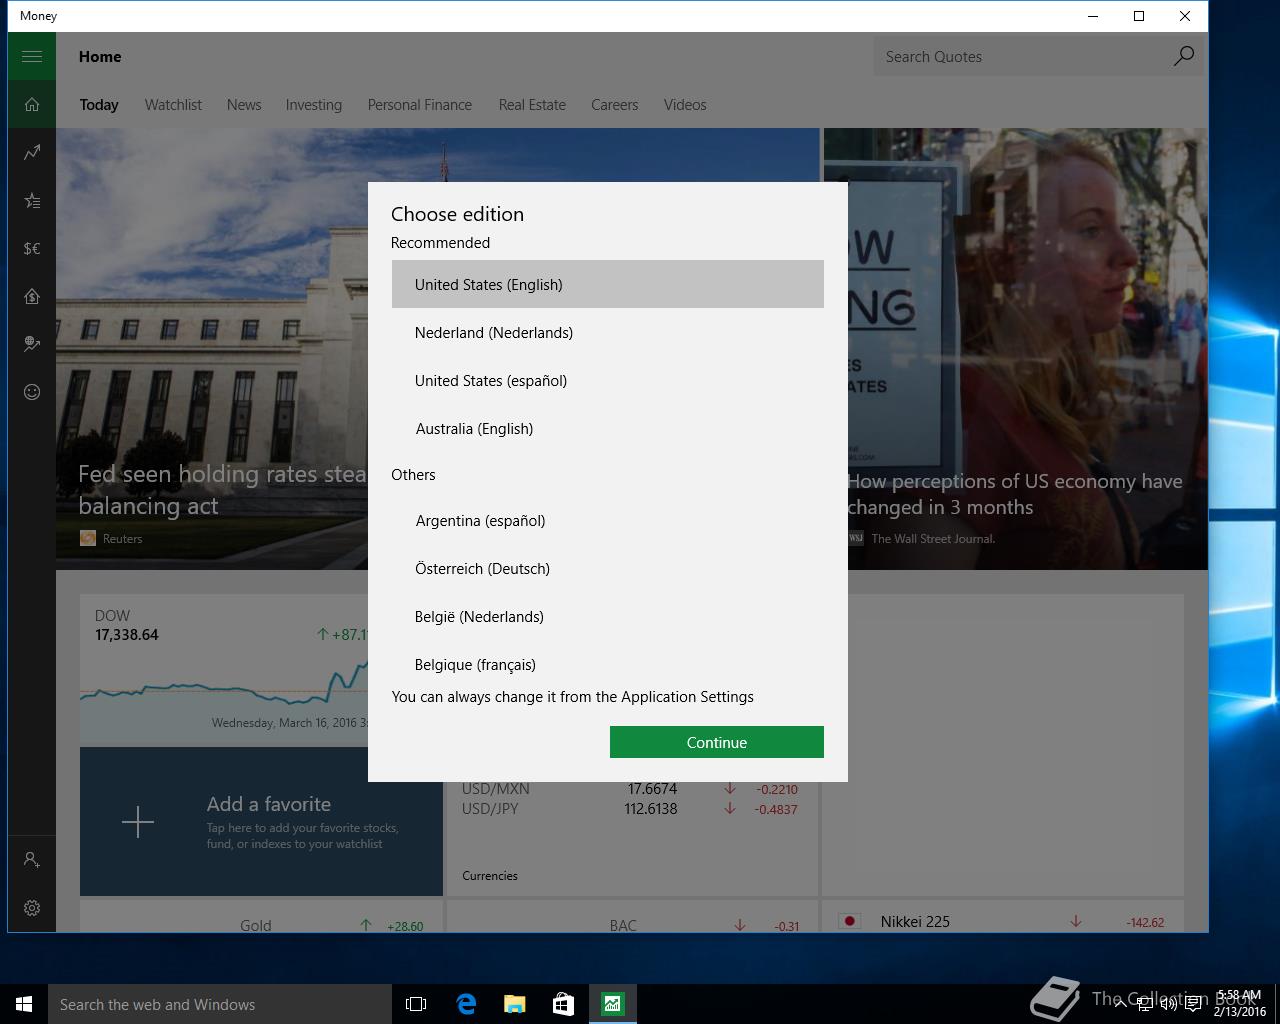The width and height of the screenshot is (1280, 1024).
Task: Open the Nikkei 225 index row
Action: click(1003, 921)
